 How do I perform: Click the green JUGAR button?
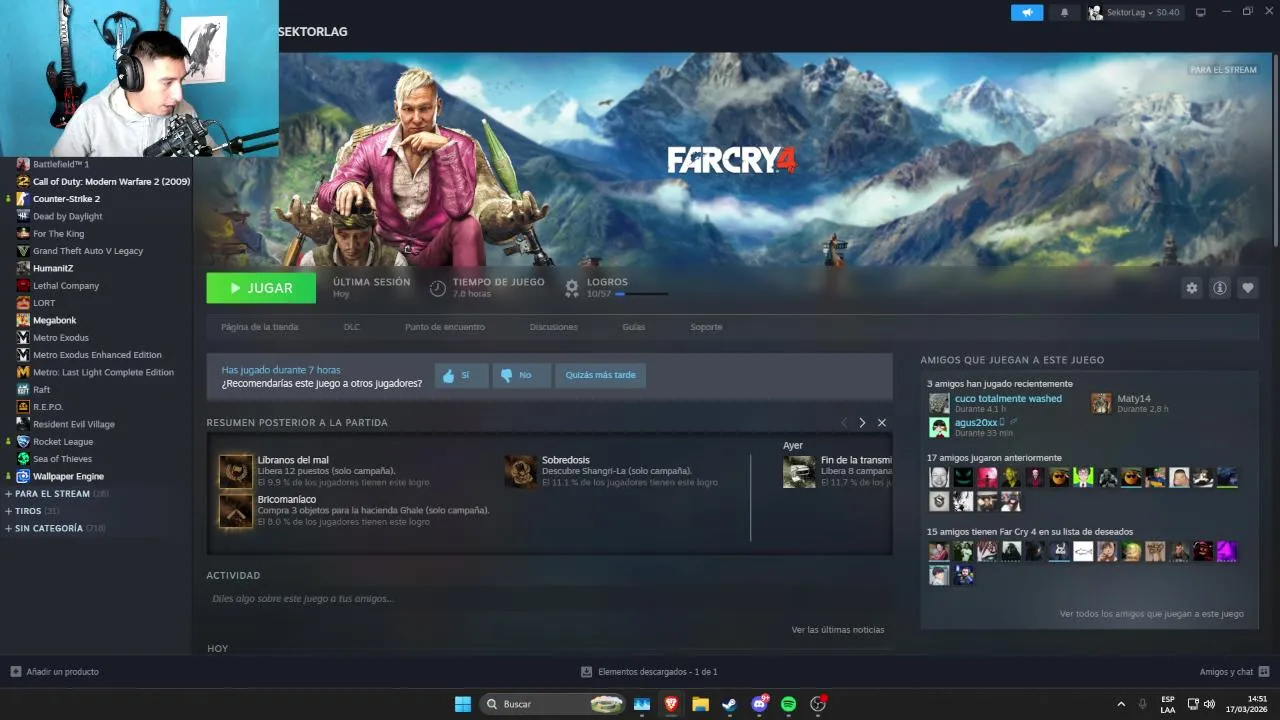pyautogui.click(x=261, y=288)
